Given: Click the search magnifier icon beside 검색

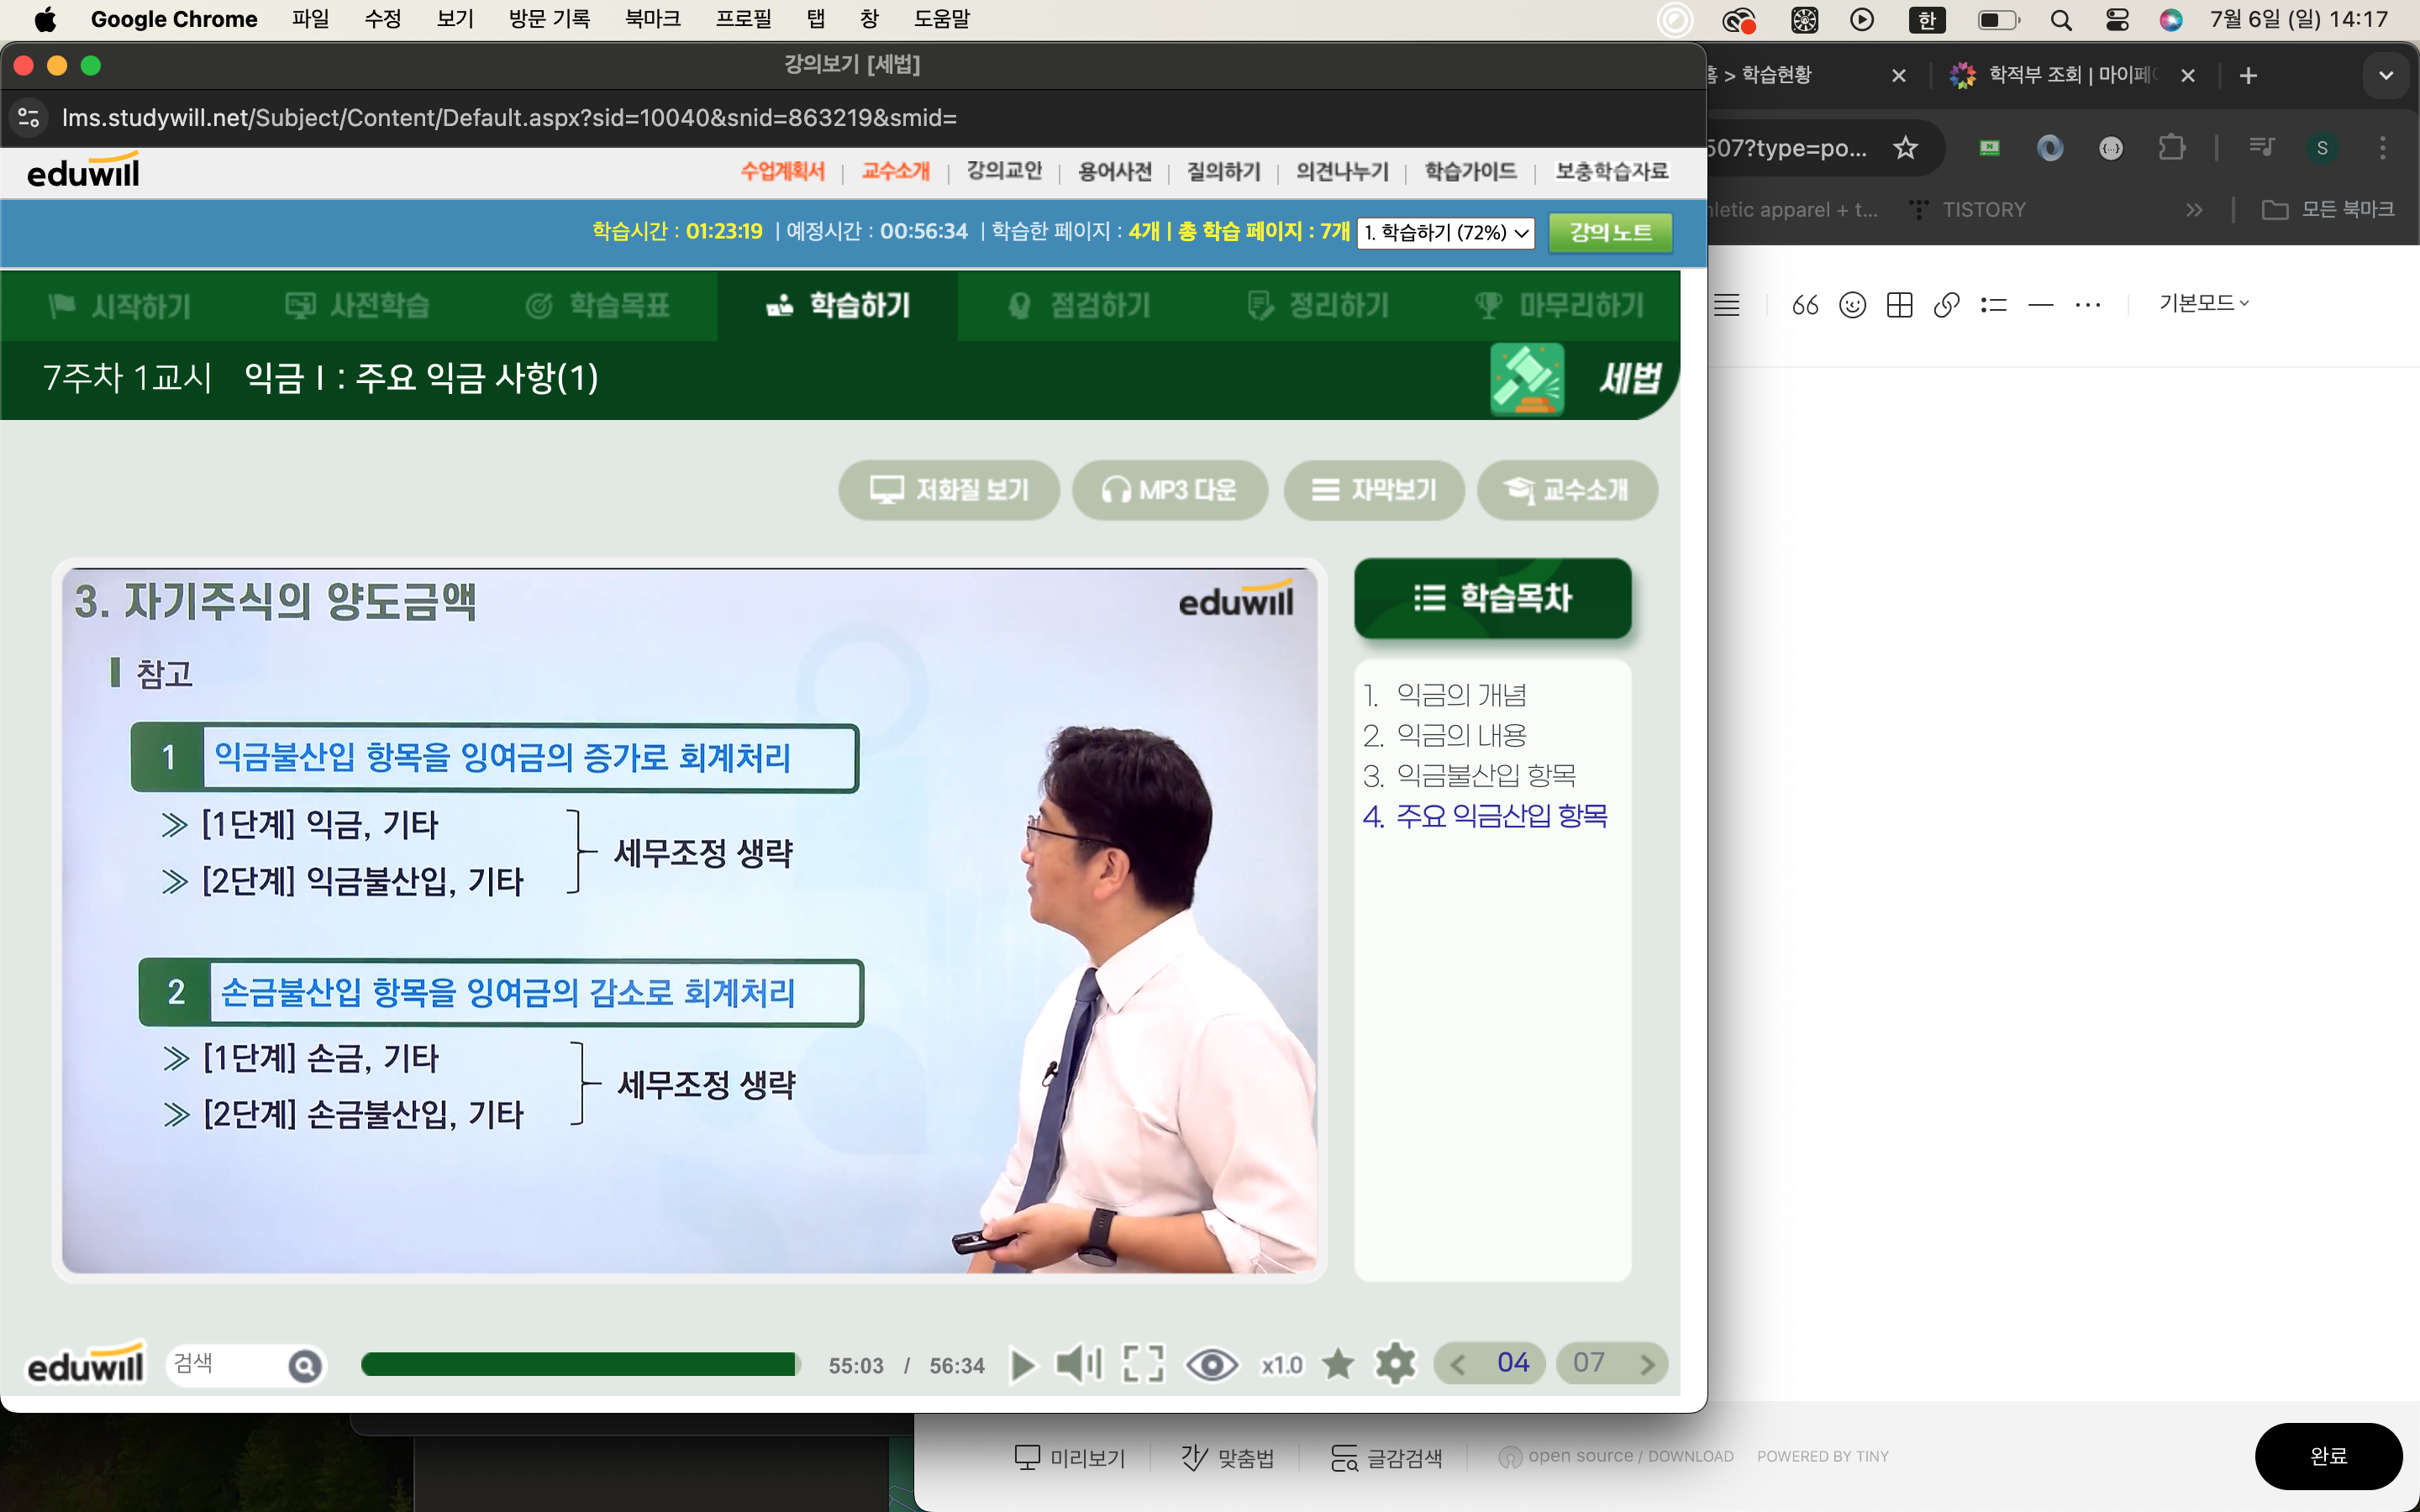Looking at the screenshot, I should click(x=305, y=1365).
